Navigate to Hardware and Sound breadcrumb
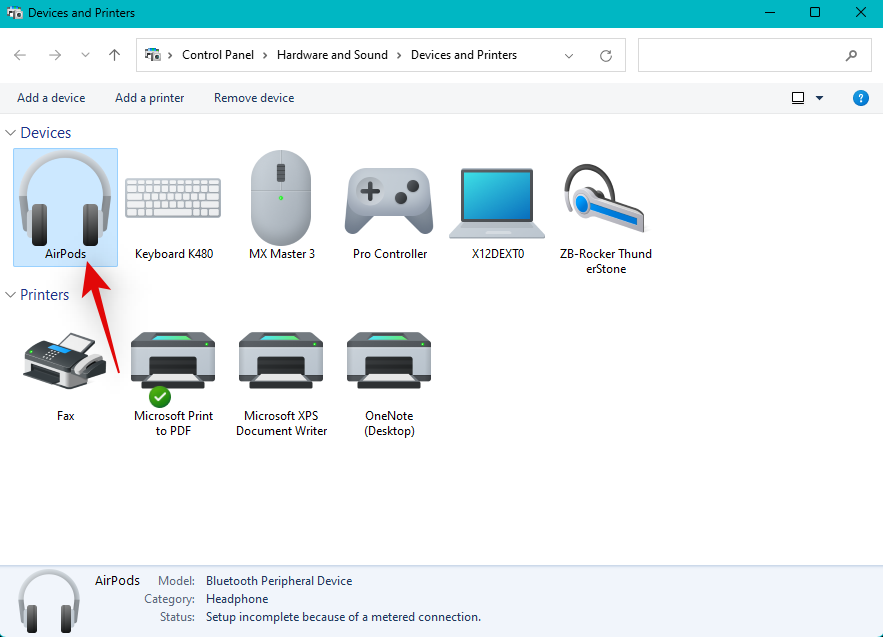Viewport: 883px width, 637px height. pyautogui.click(x=332, y=55)
